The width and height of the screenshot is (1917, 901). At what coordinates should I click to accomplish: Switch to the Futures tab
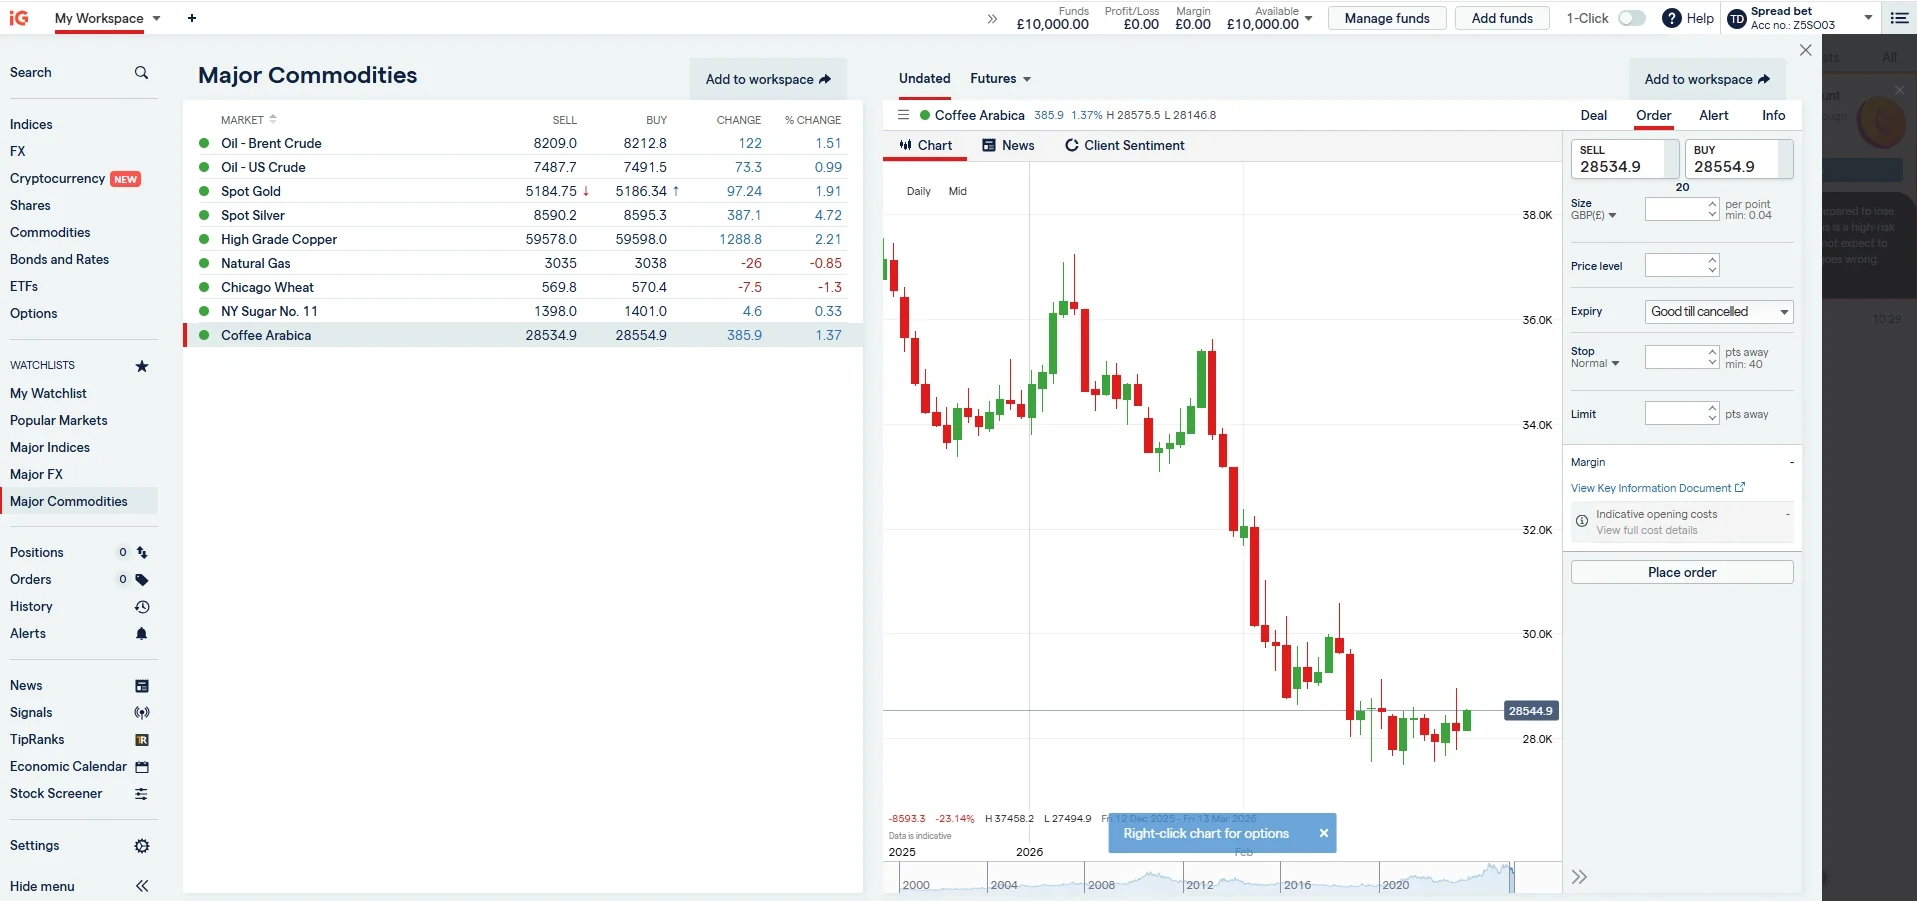point(992,78)
